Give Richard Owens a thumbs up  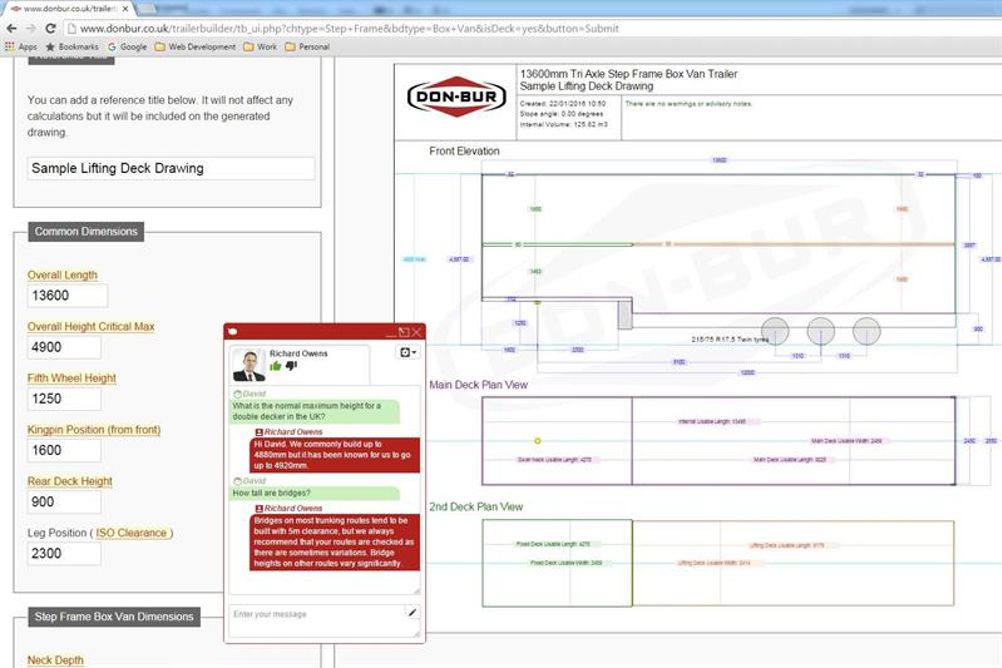275,366
